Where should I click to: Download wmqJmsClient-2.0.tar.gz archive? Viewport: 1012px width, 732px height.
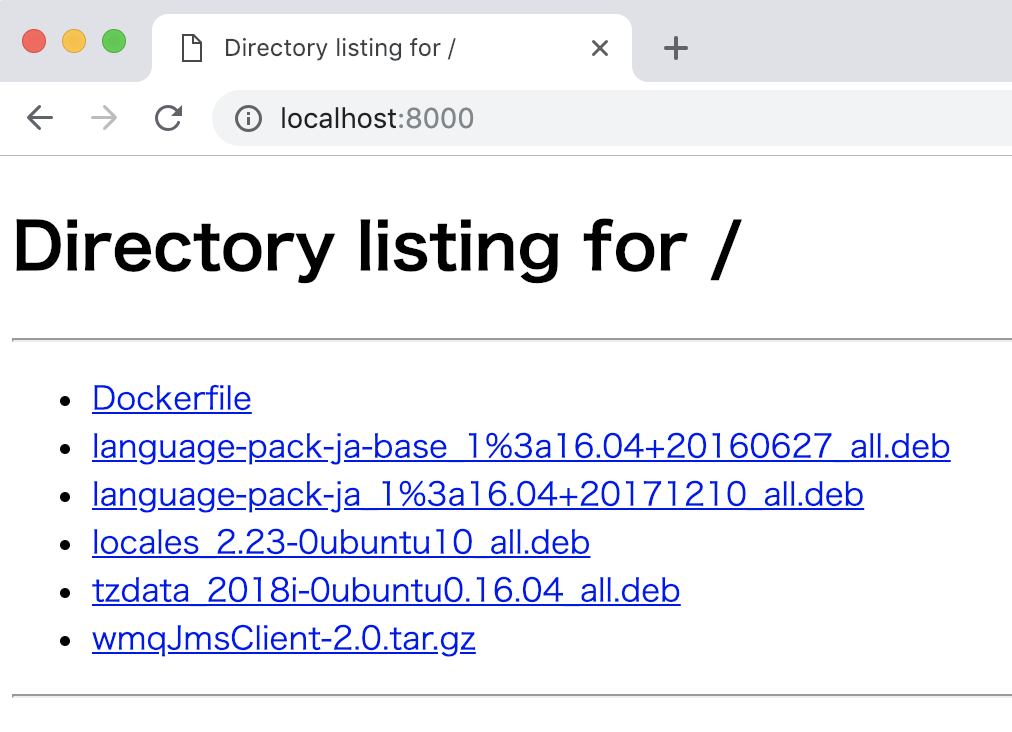(284, 639)
